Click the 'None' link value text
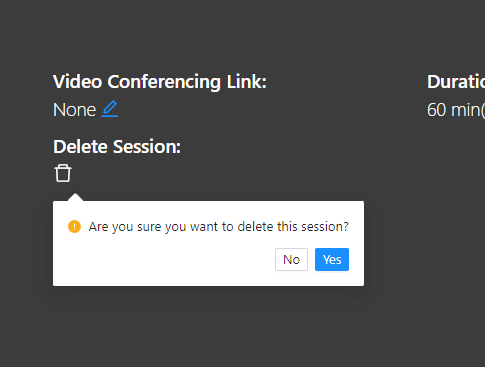This screenshot has height=367, width=485. click(75, 110)
